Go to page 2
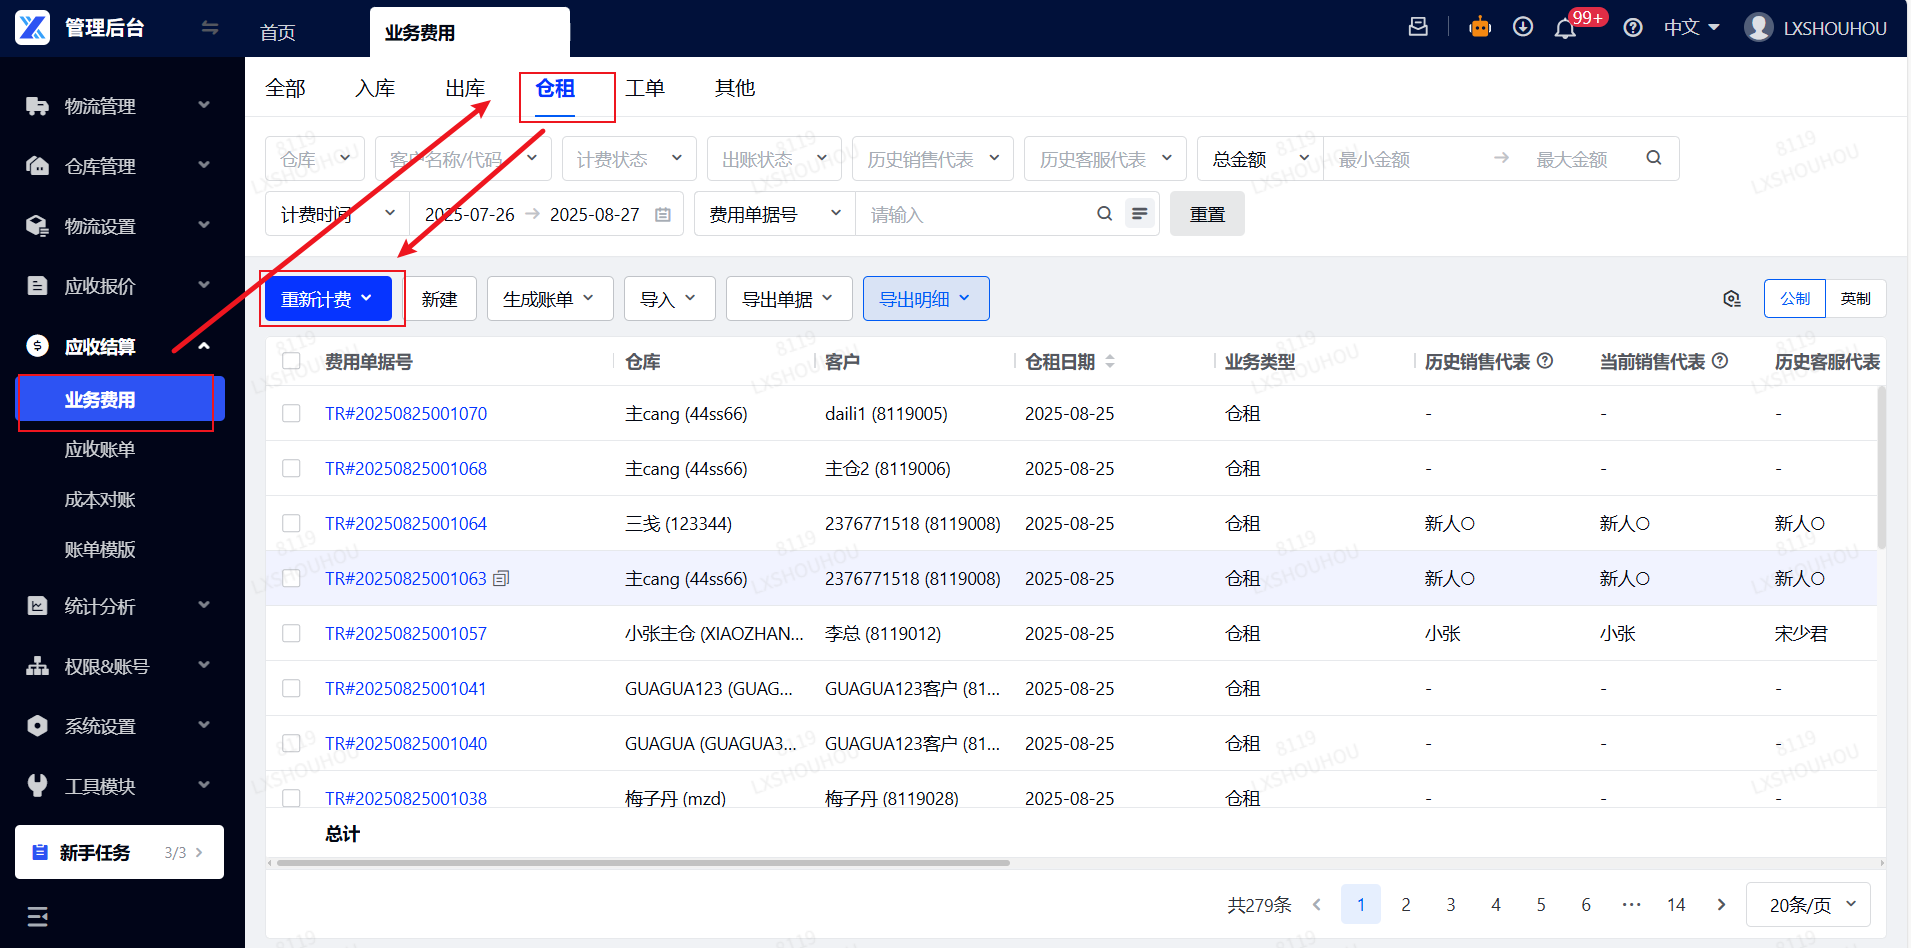This screenshot has height=948, width=1911. (1406, 904)
